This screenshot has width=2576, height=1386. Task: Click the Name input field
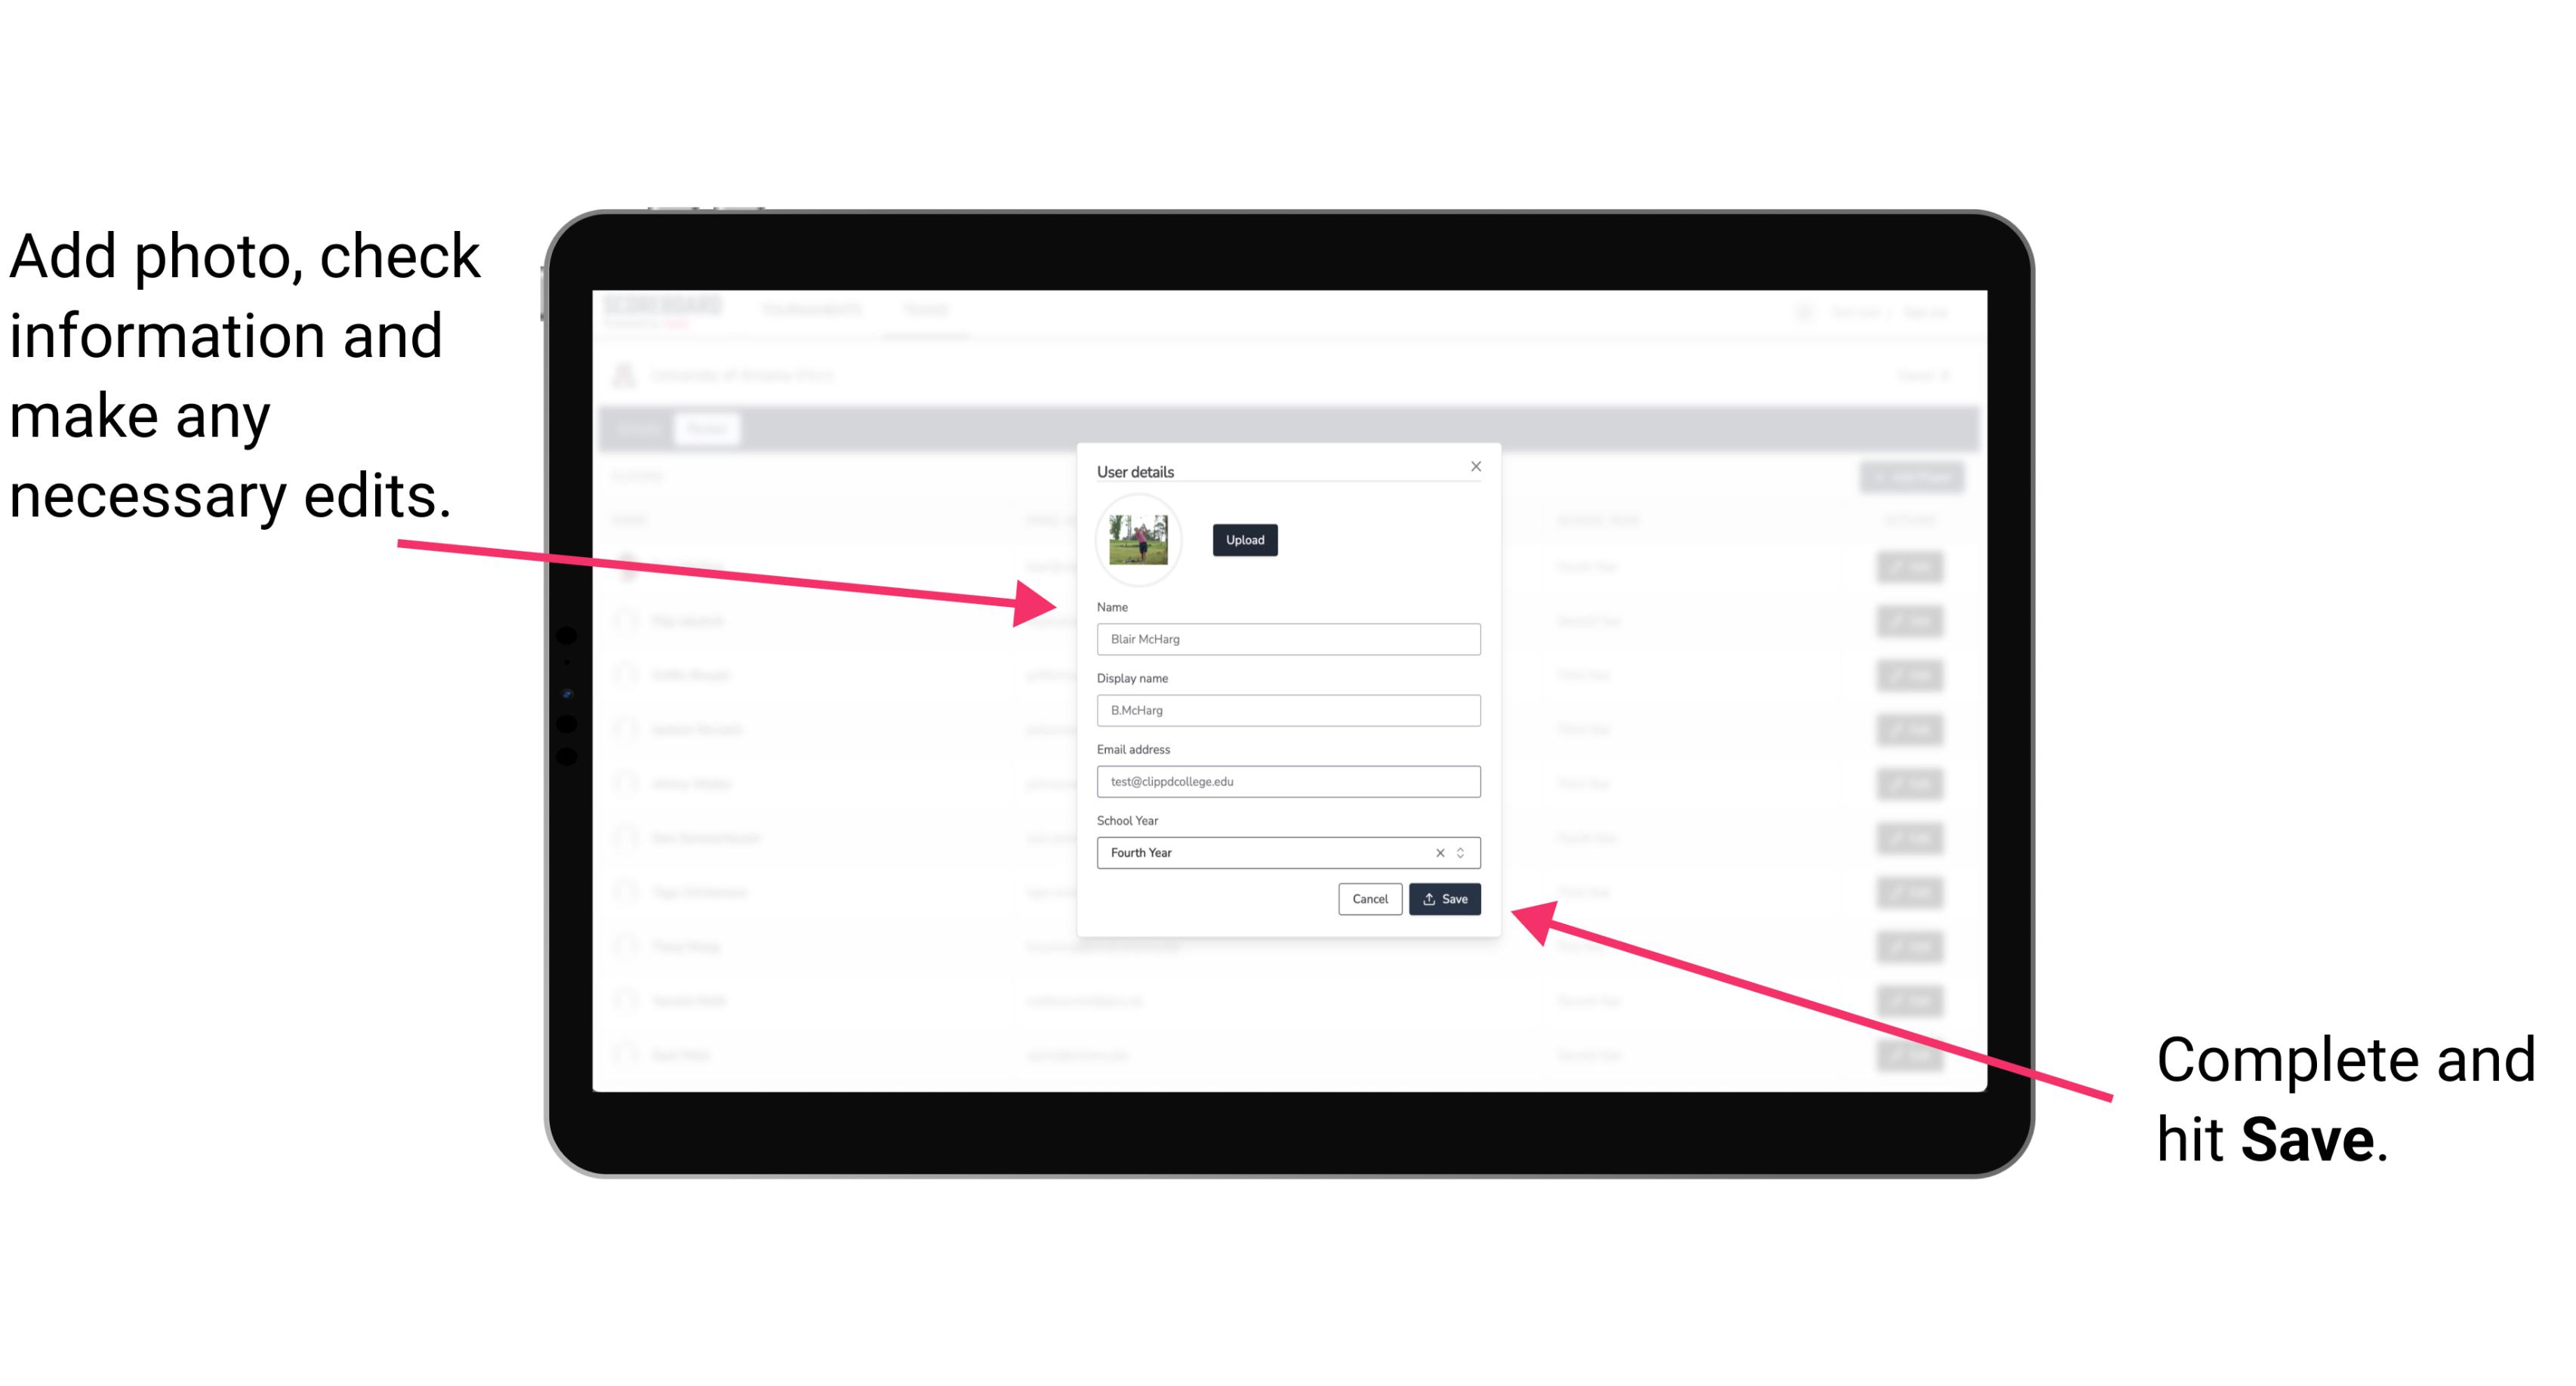(1287, 639)
